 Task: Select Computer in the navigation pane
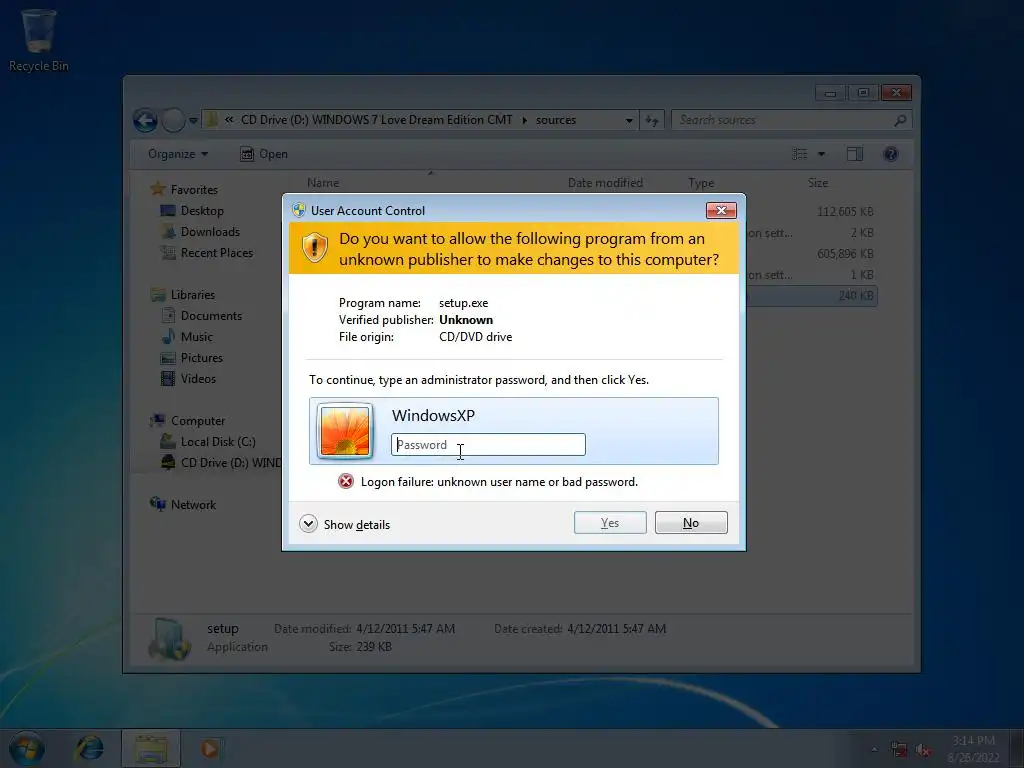(x=187, y=421)
